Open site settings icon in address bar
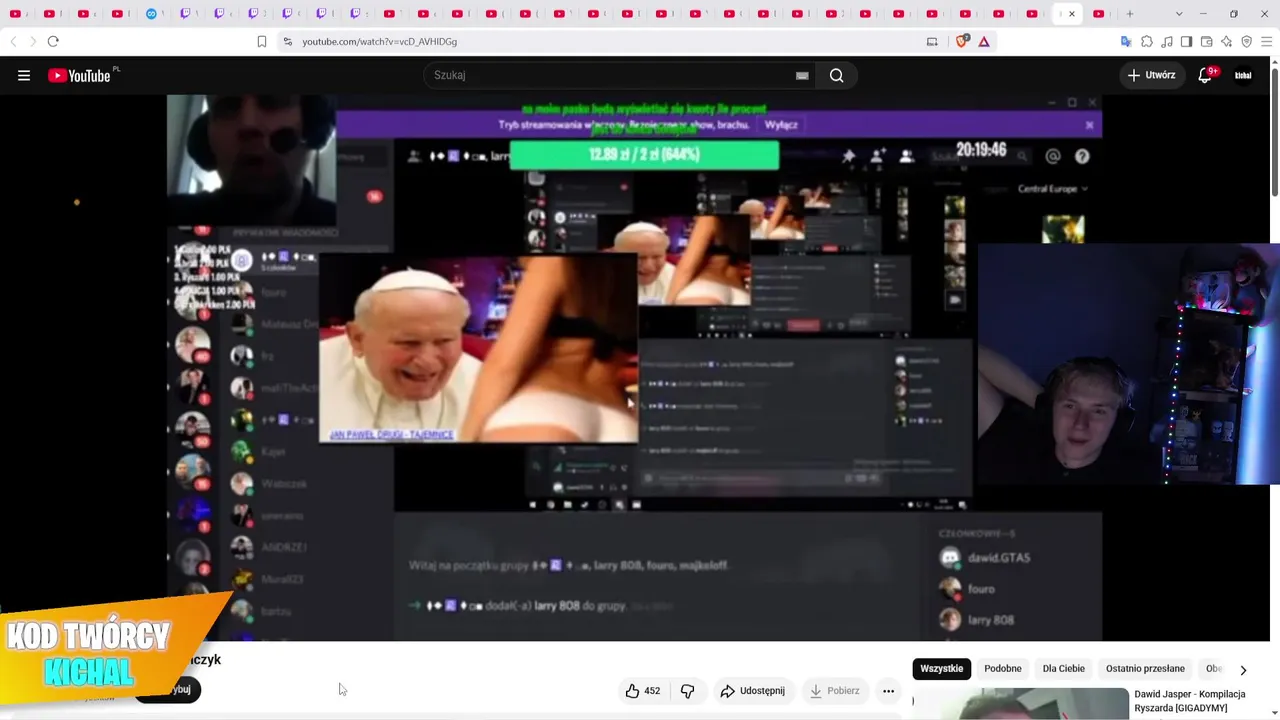 [x=288, y=41]
